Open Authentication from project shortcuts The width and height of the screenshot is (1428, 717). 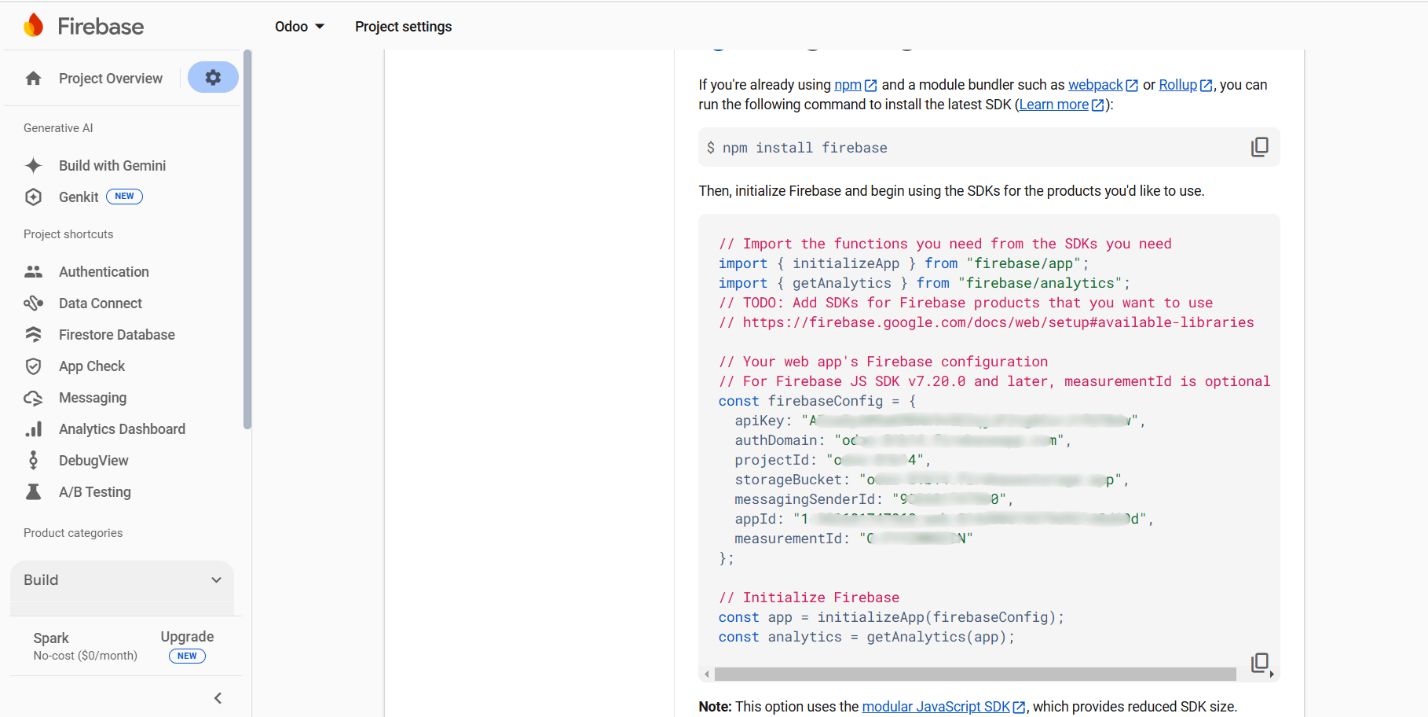click(x=103, y=272)
